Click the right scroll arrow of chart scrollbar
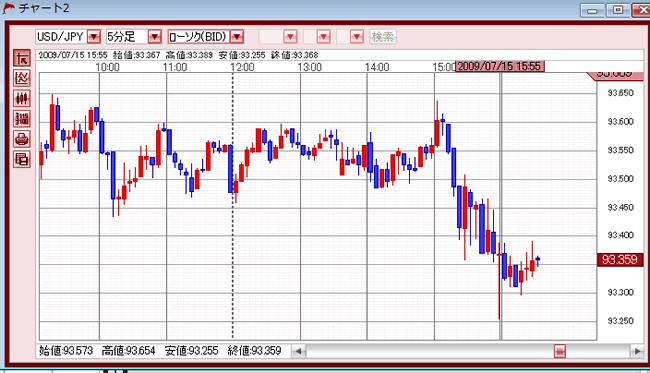 (637, 352)
